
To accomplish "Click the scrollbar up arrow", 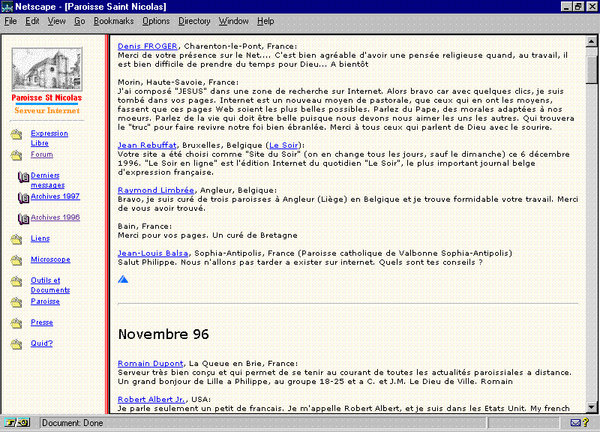I will coord(591,41).
